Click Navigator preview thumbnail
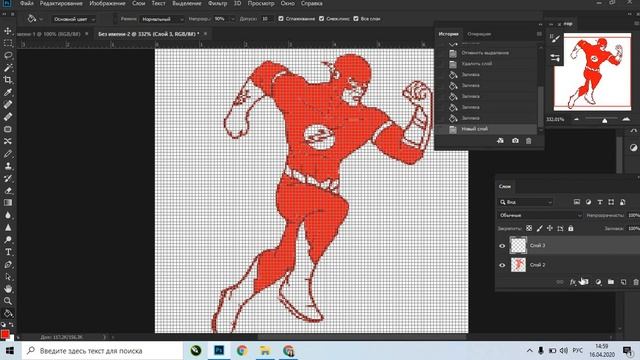Viewport: 640px width, 360px height. point(592,72)
